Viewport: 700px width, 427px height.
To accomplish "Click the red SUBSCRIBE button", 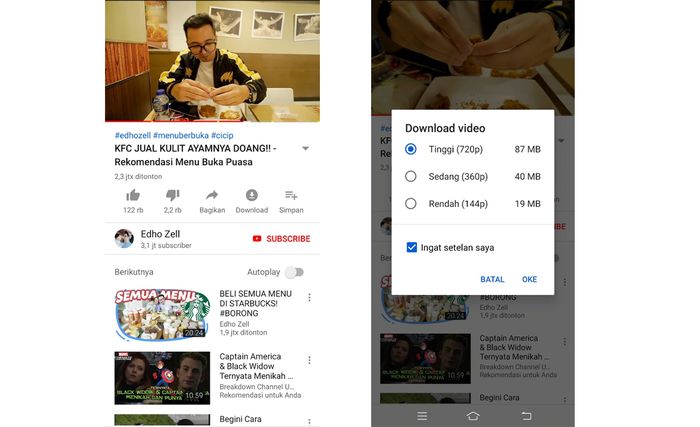I will click(282, 239).
